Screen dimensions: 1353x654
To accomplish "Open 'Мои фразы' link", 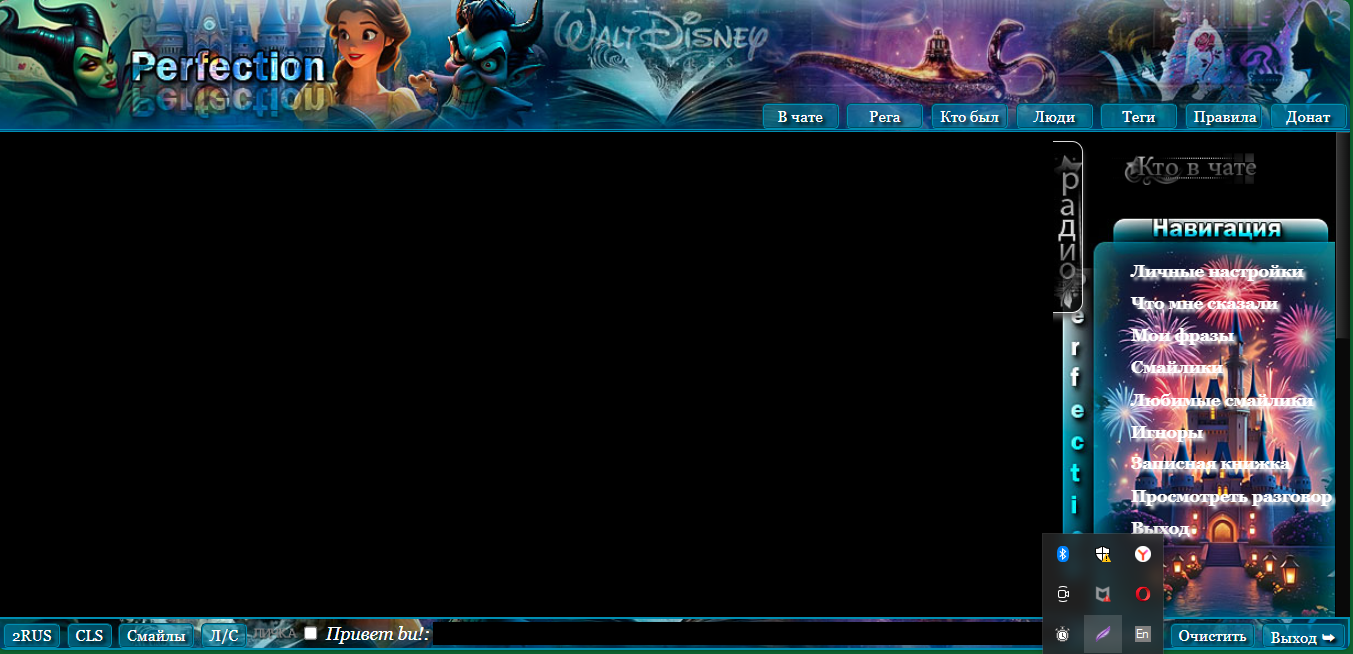I will [x=1182, y=336].
